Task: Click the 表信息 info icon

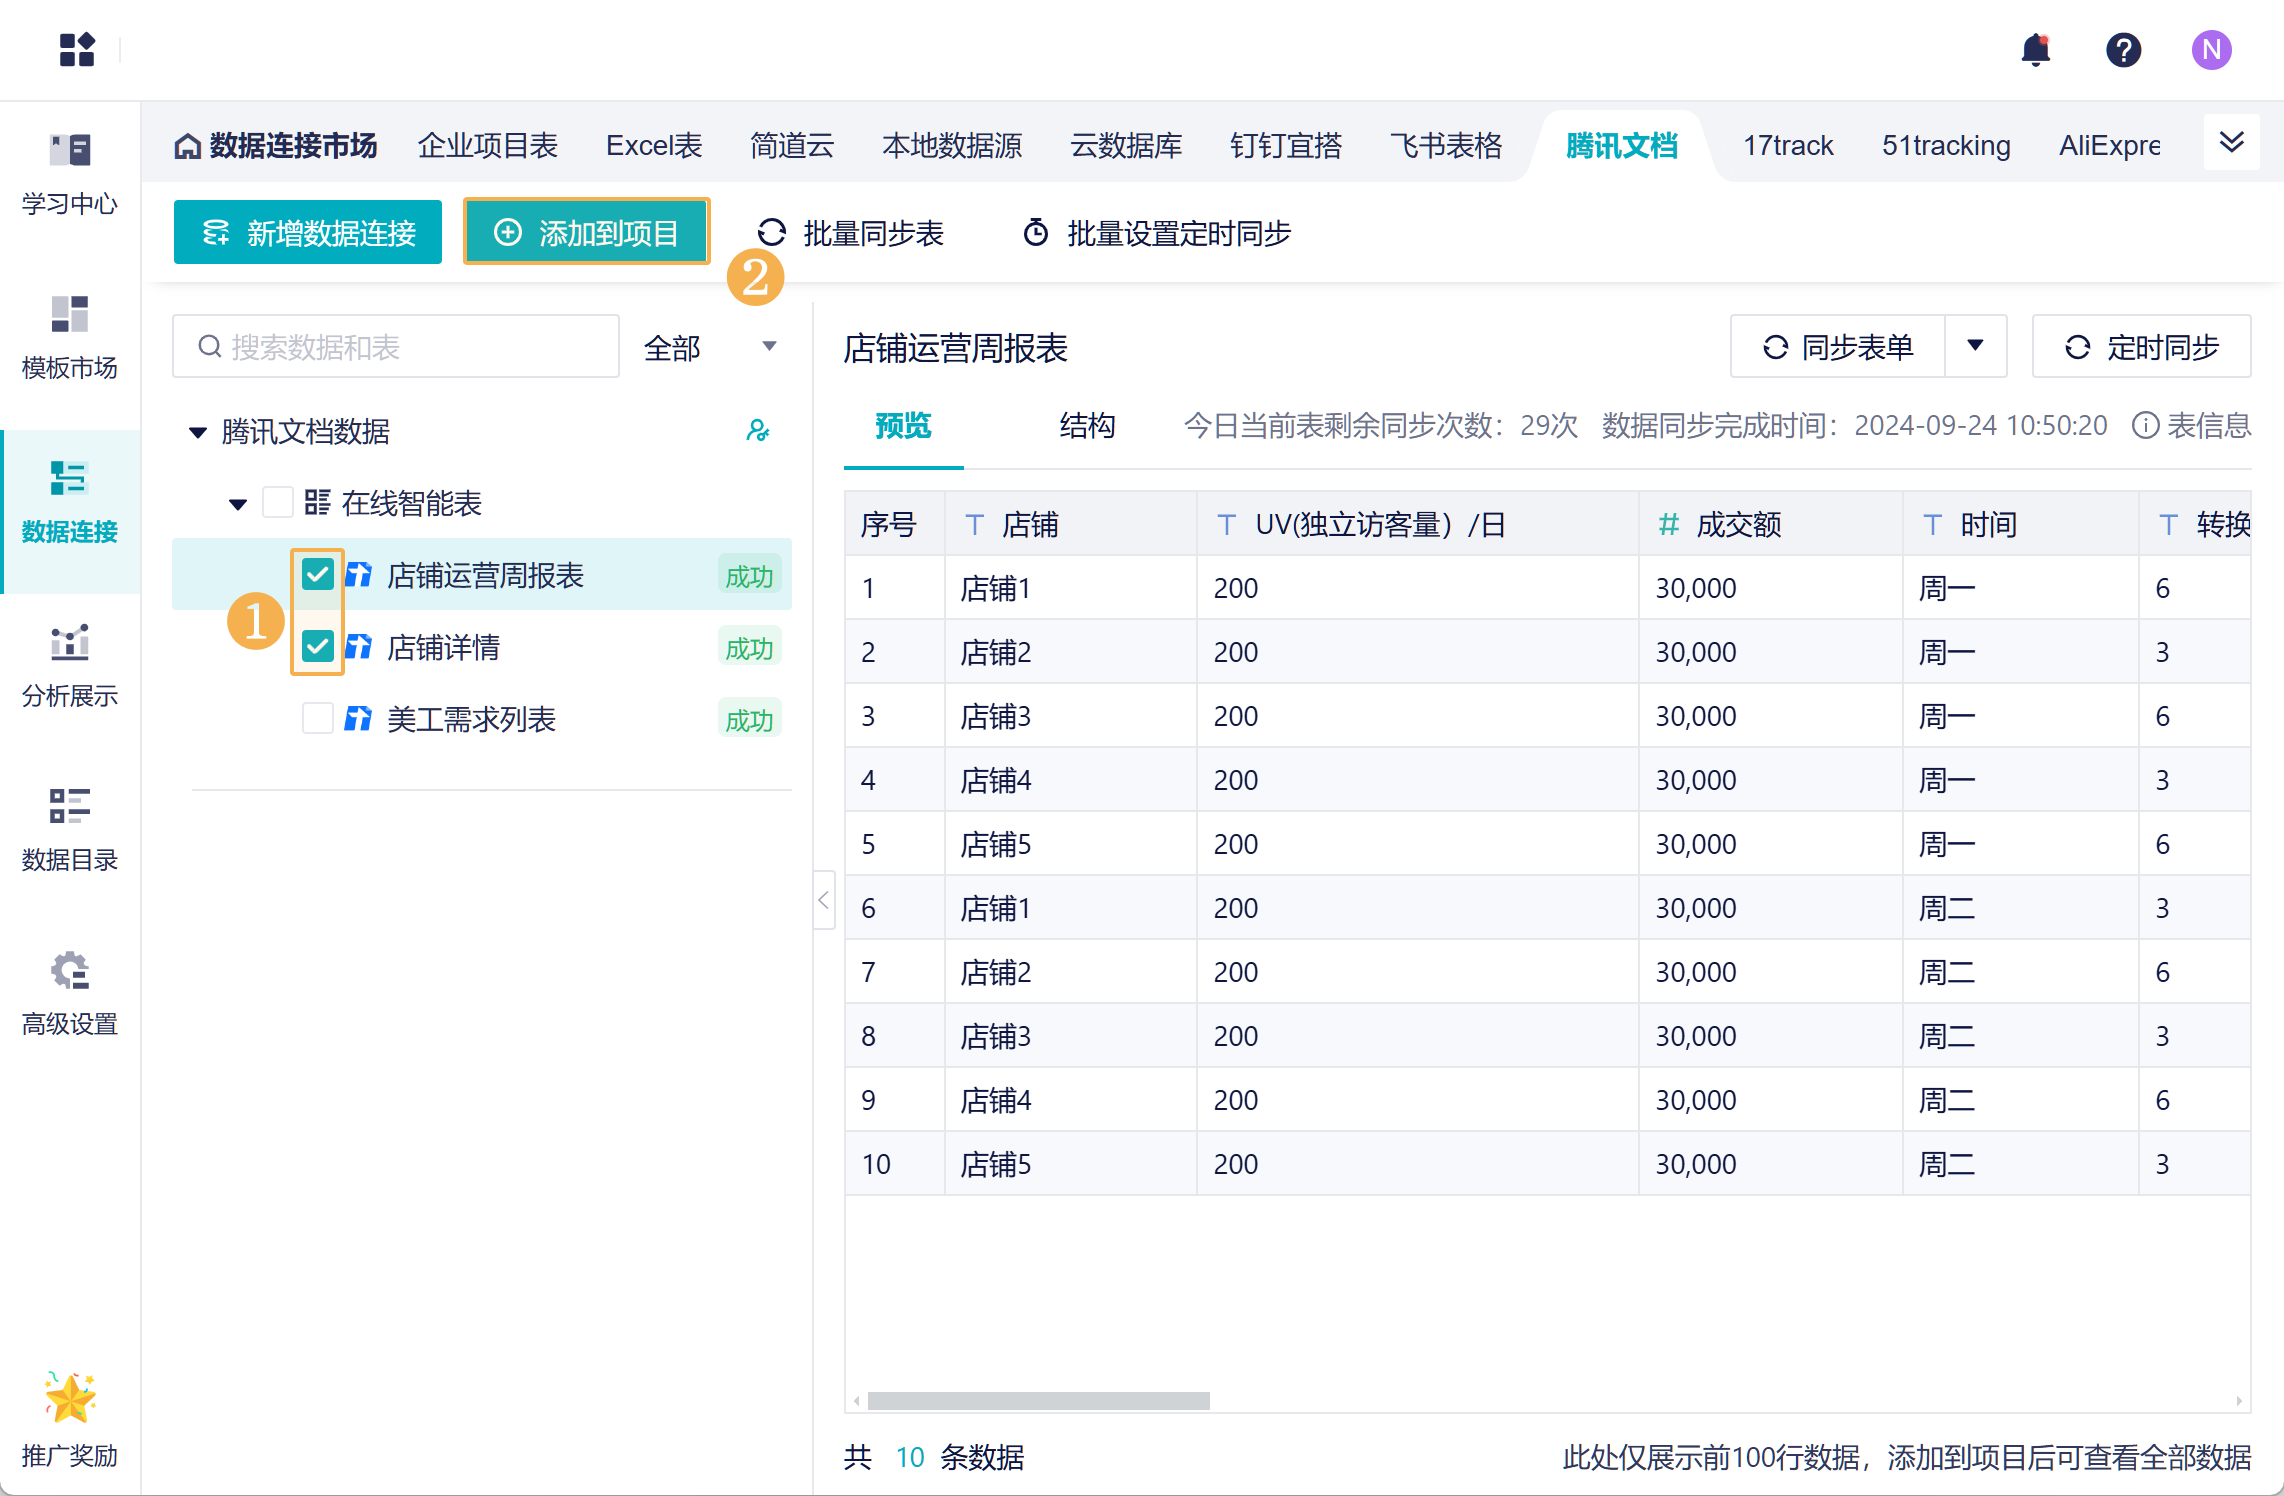Action: coord(2145,426)
